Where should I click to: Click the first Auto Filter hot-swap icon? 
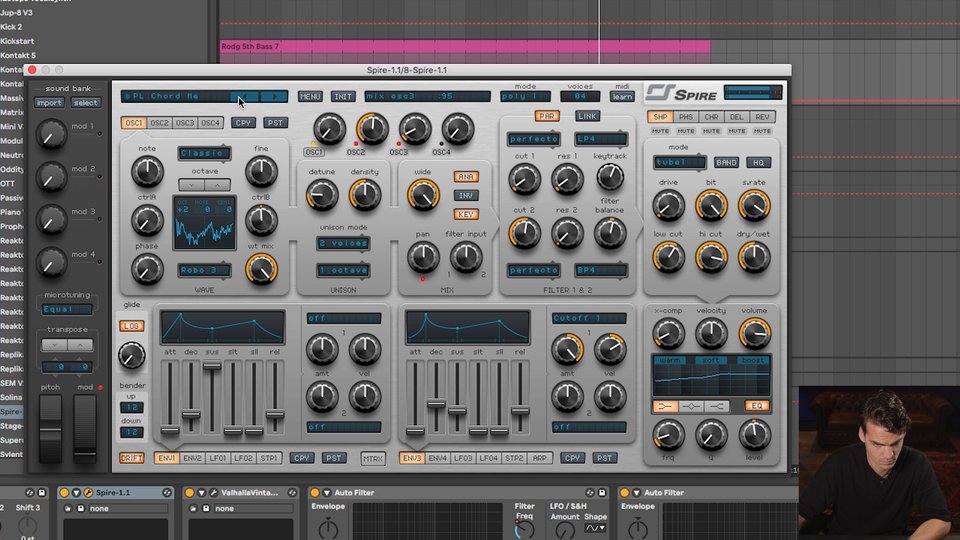[x=590, y=492]
